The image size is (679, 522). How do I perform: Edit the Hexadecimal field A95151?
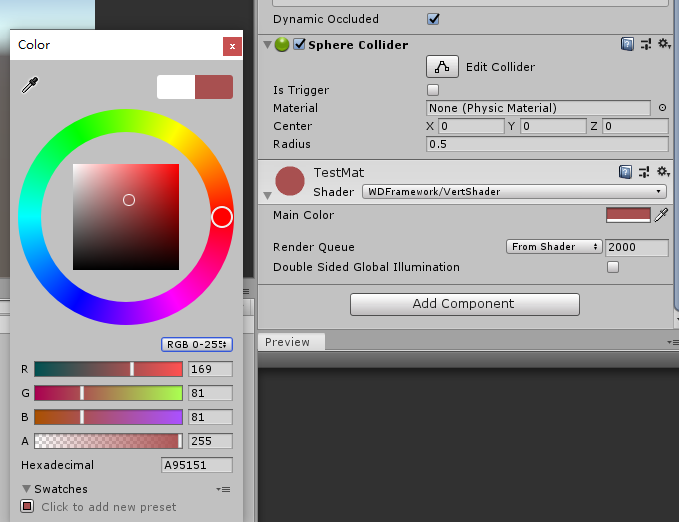coord(197,465)
